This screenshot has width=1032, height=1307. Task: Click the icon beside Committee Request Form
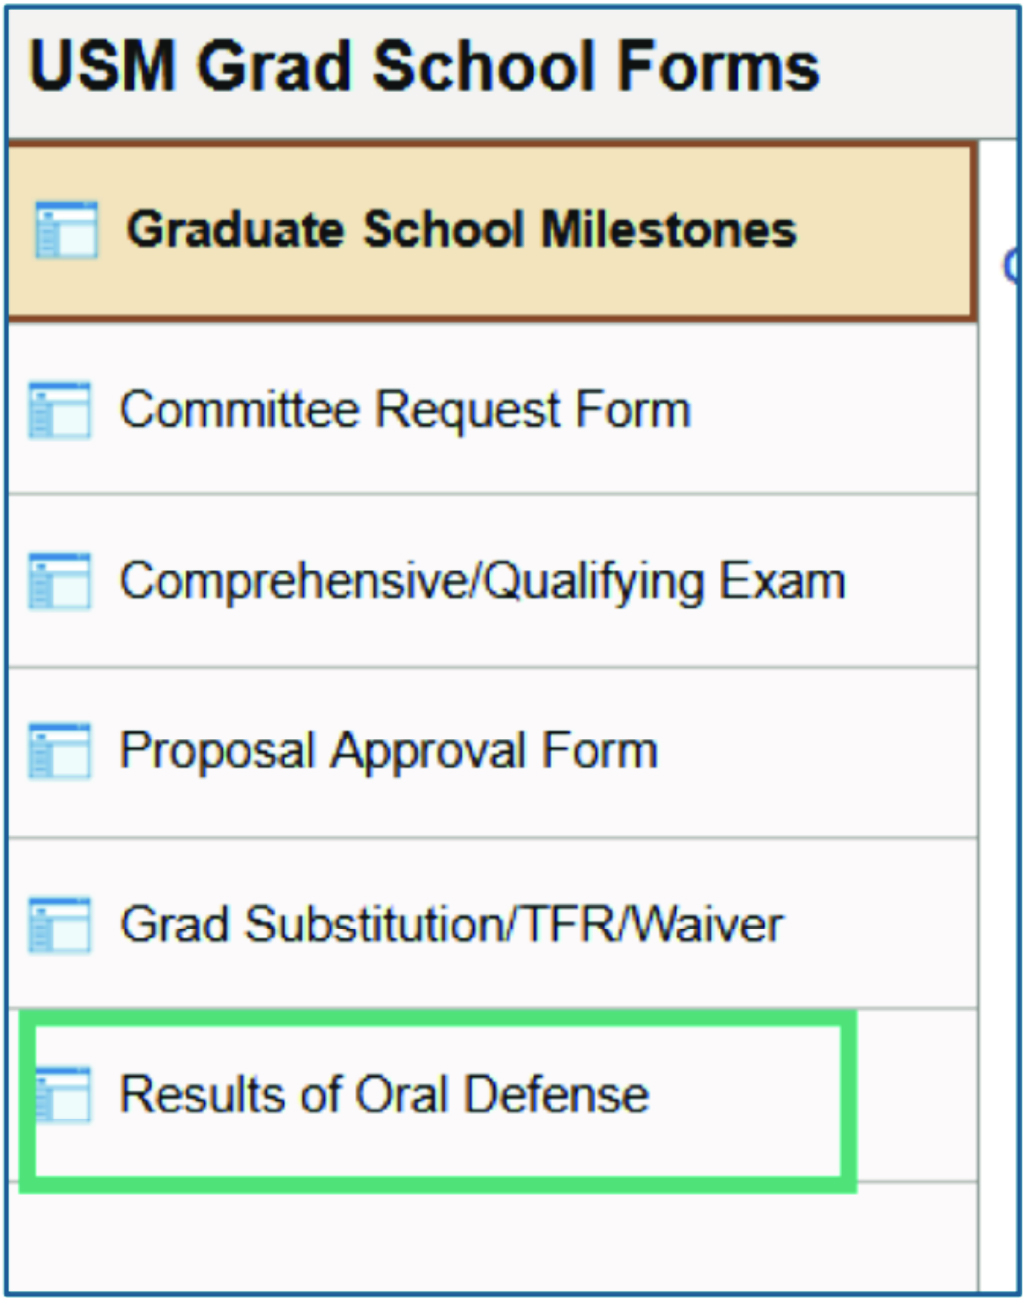pos(60,410)
